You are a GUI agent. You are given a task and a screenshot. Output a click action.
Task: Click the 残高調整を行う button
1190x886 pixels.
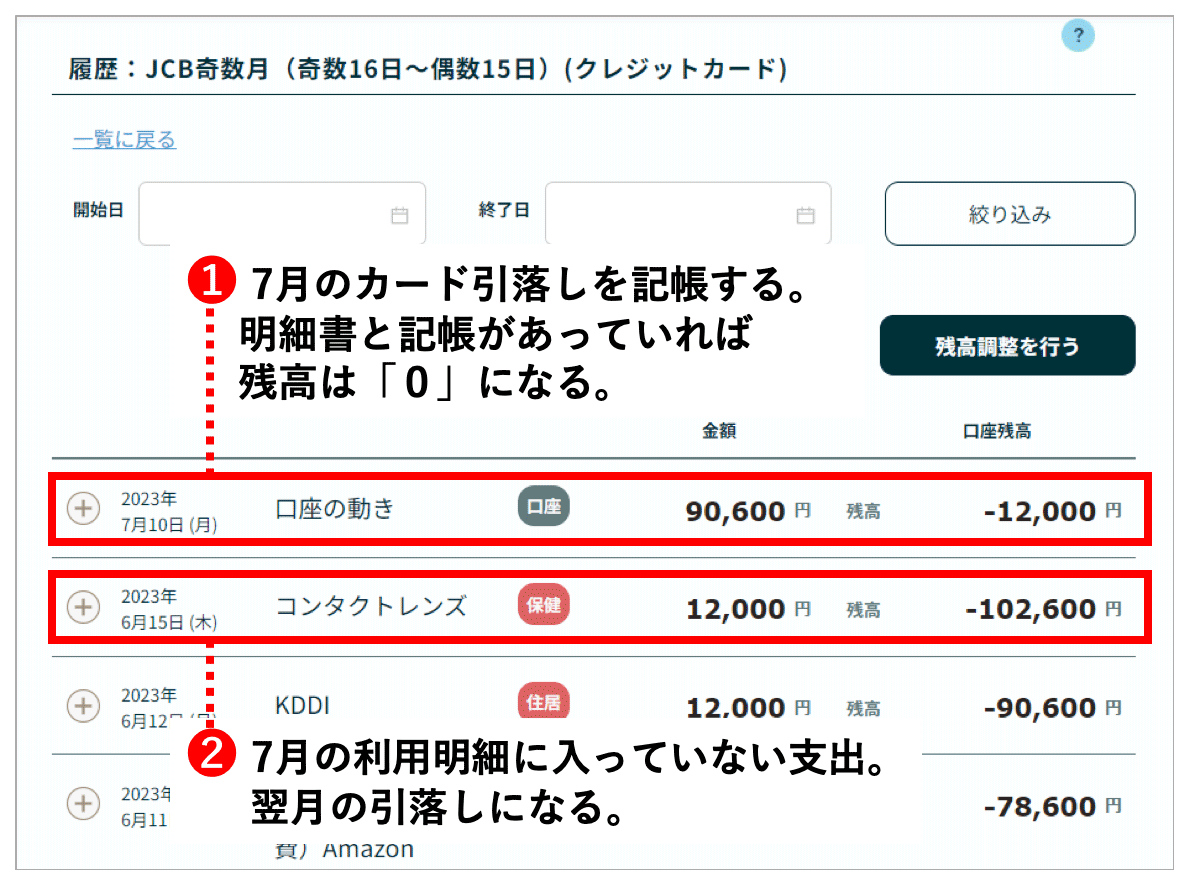[1007, 346]
